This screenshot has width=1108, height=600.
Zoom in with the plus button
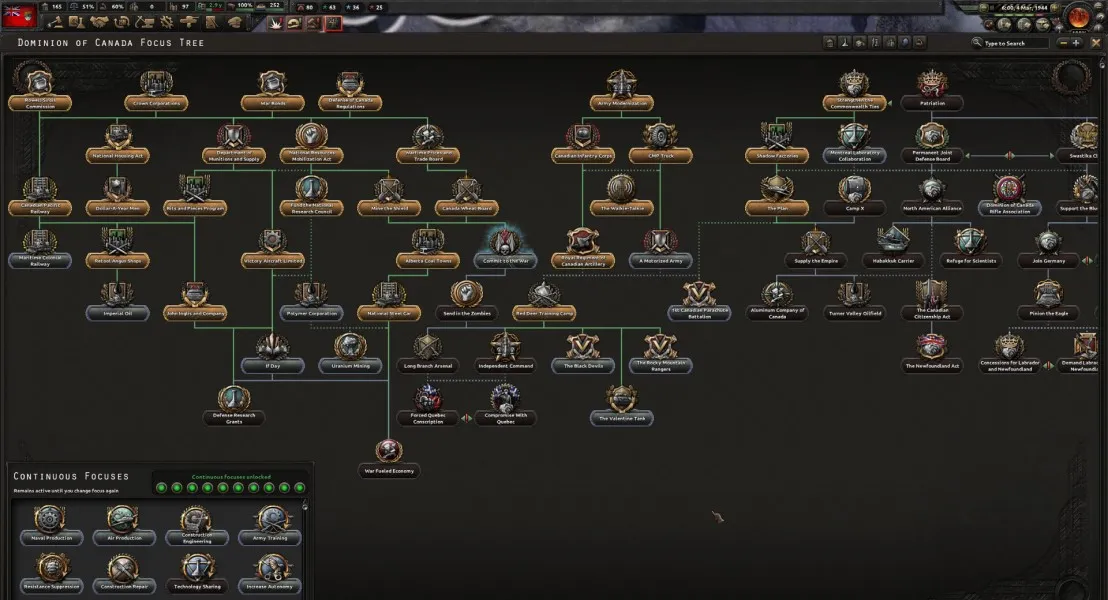point(1076,43)
